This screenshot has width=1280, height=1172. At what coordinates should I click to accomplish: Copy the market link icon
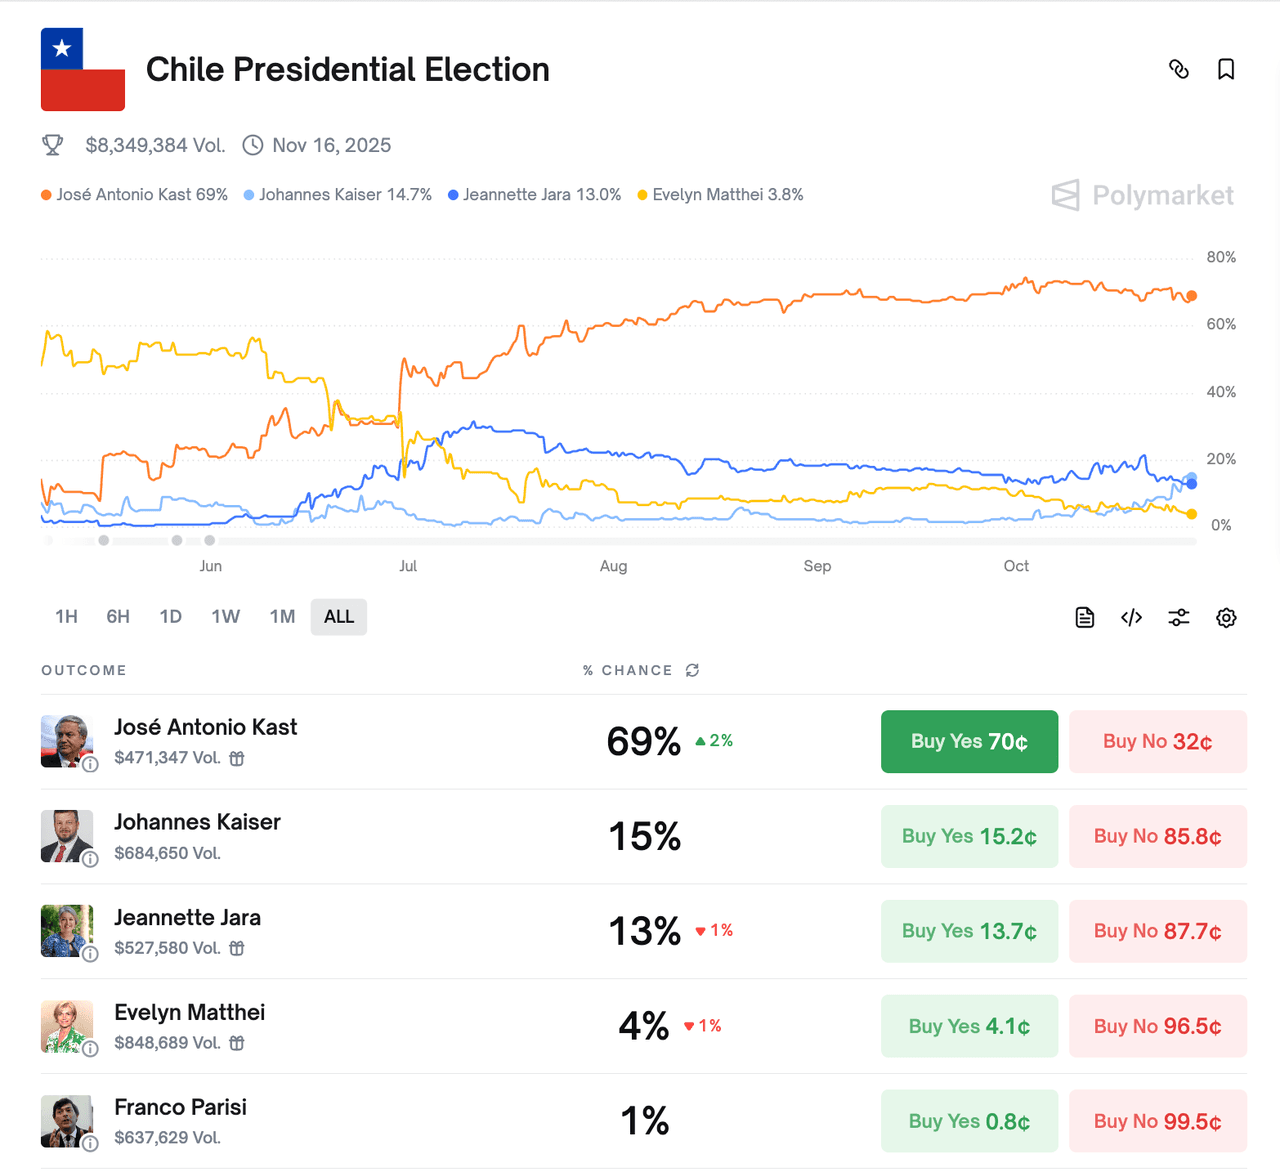(1179, 69)
